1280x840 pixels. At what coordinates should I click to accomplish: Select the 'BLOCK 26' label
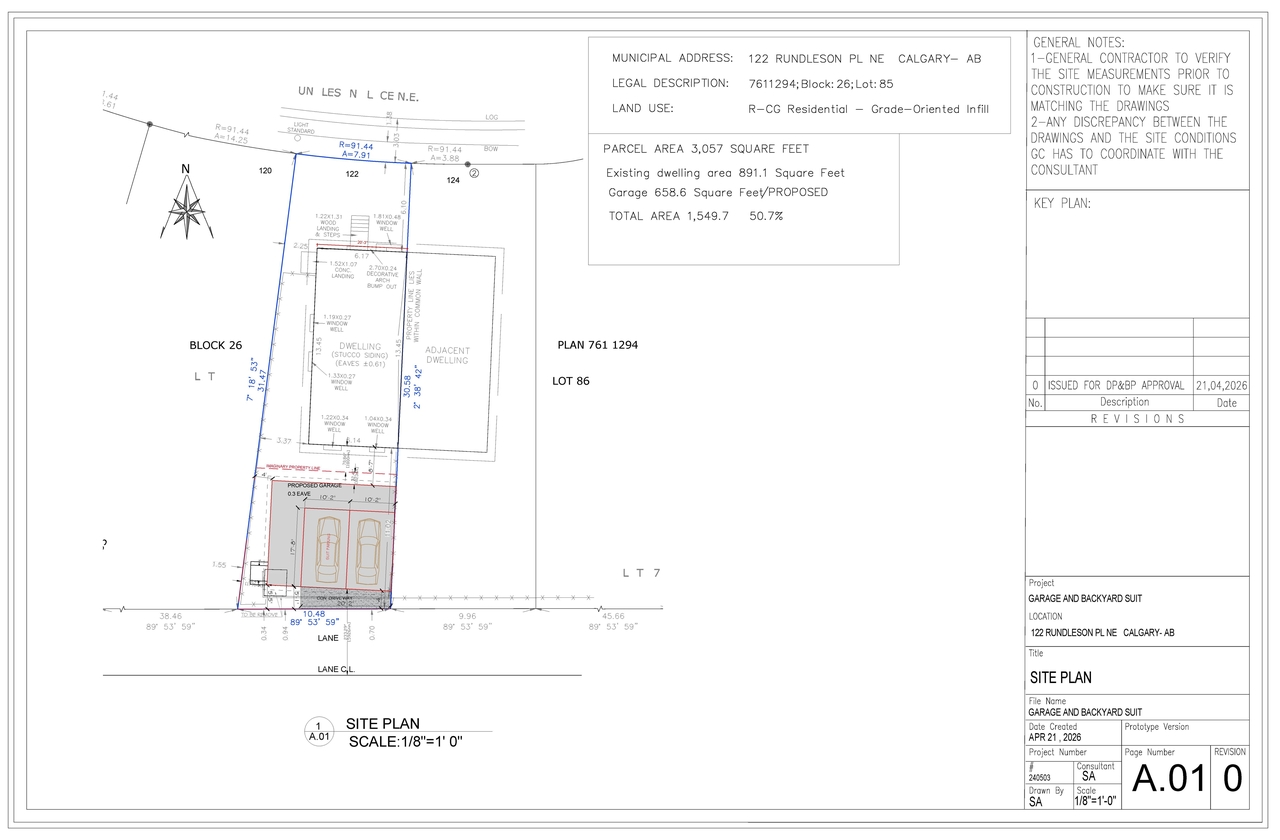tap(216, 346)
